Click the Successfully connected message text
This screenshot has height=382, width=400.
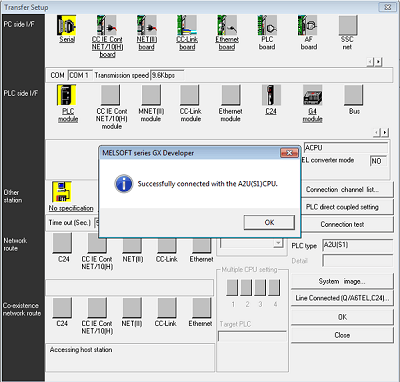tap(208, 184)
